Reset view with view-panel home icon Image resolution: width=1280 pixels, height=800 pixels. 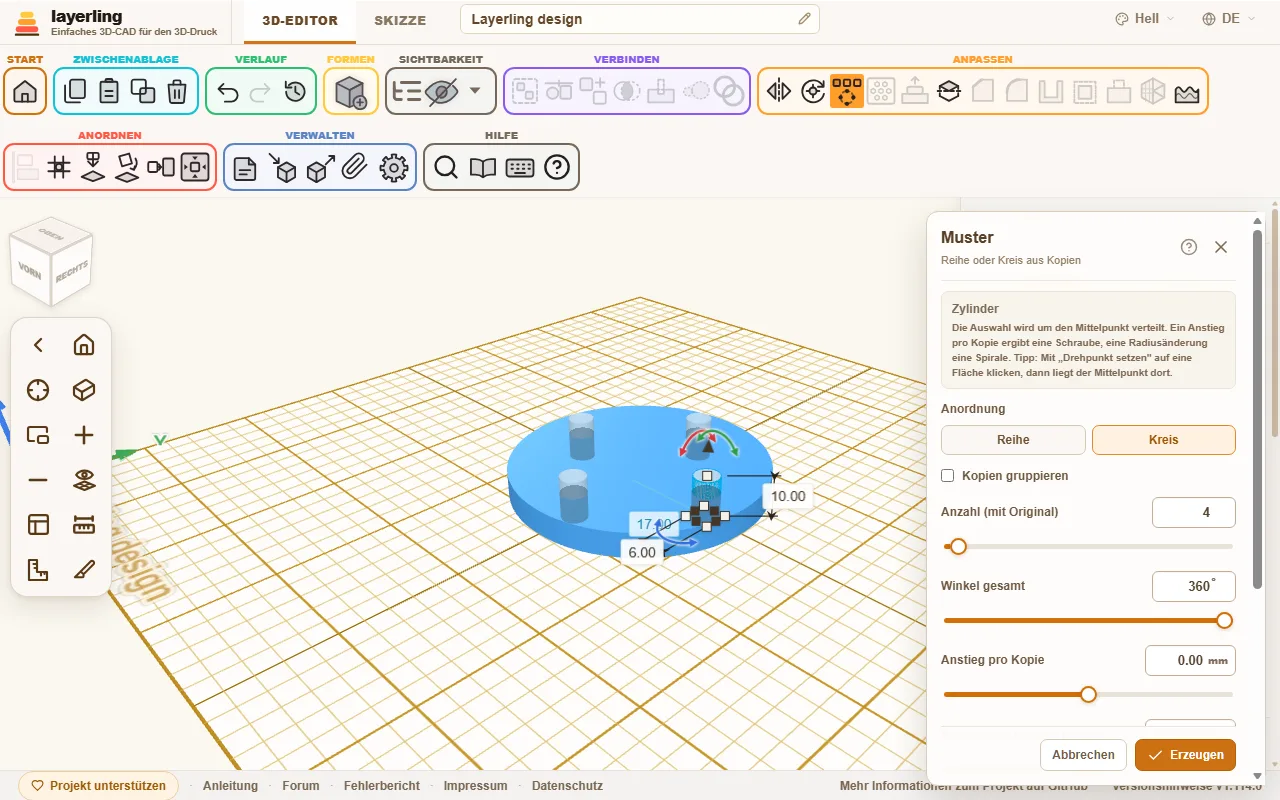click(84, 345)
